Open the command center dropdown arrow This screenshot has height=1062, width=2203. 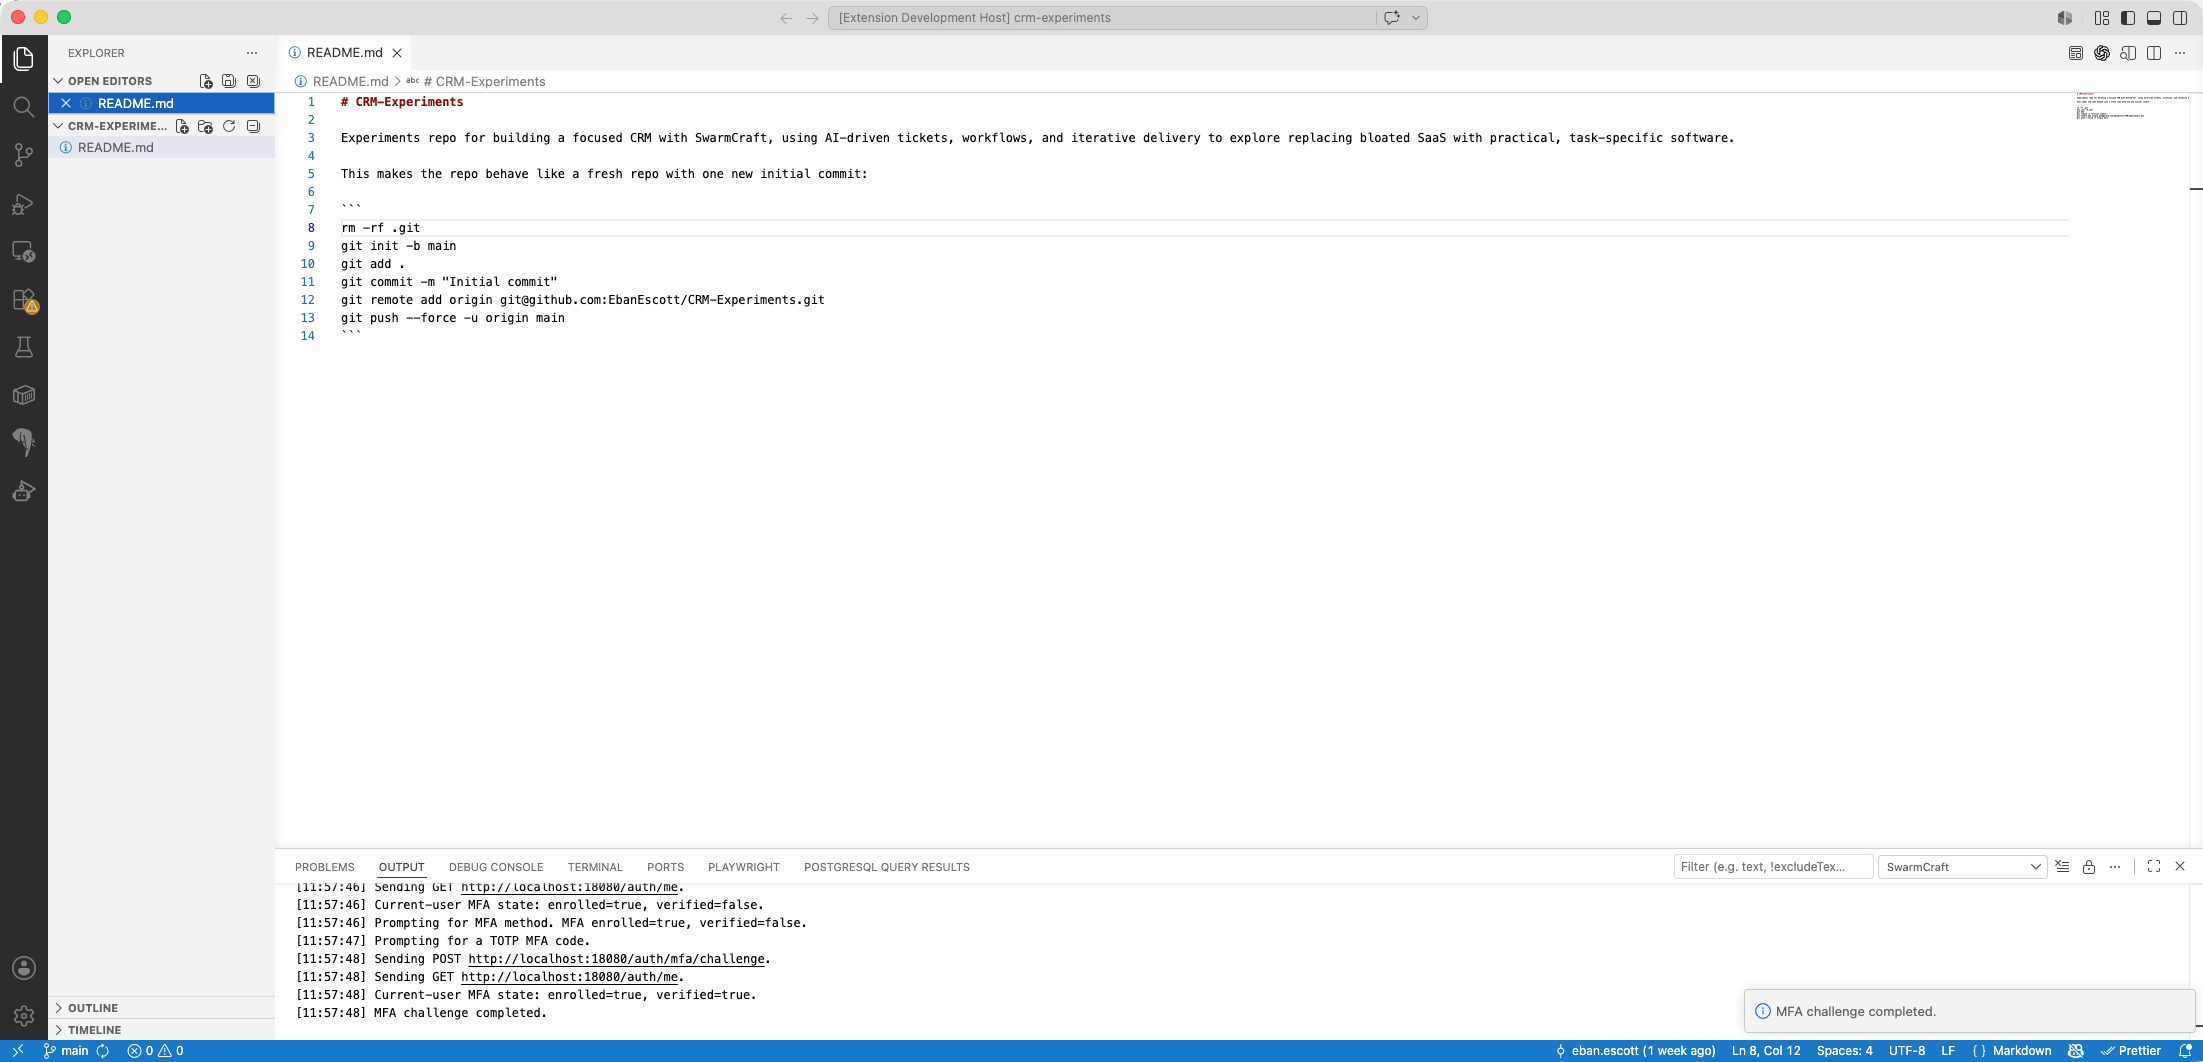tap(1416, 18)
